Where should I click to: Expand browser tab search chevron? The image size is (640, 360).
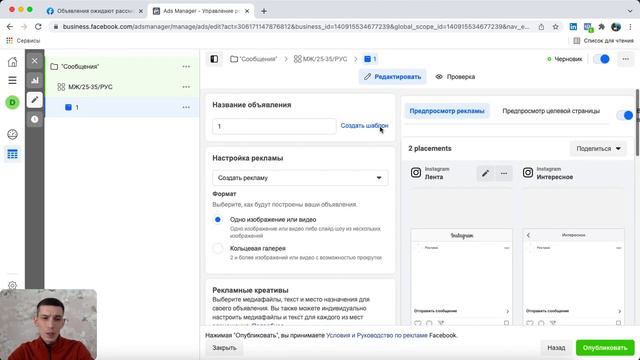[630, 11]
